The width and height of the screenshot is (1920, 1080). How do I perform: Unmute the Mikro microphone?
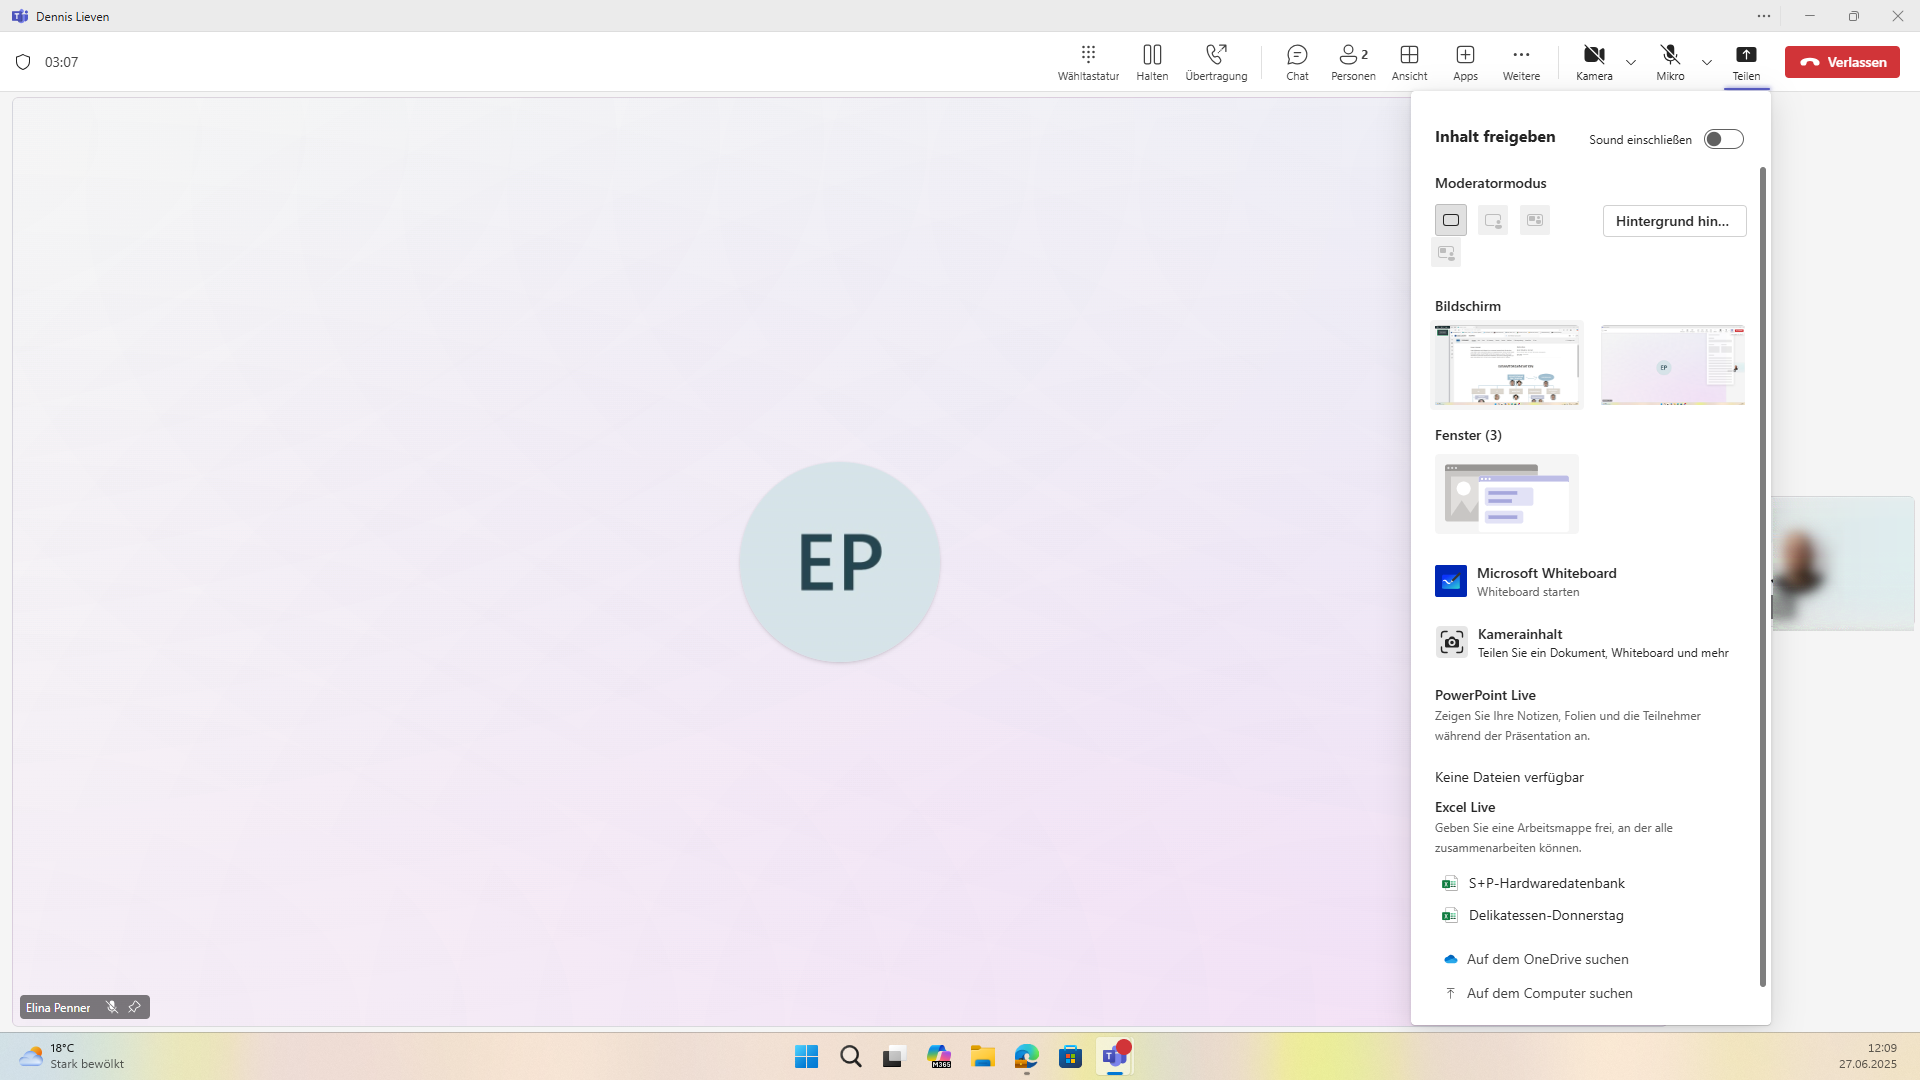1670,61
